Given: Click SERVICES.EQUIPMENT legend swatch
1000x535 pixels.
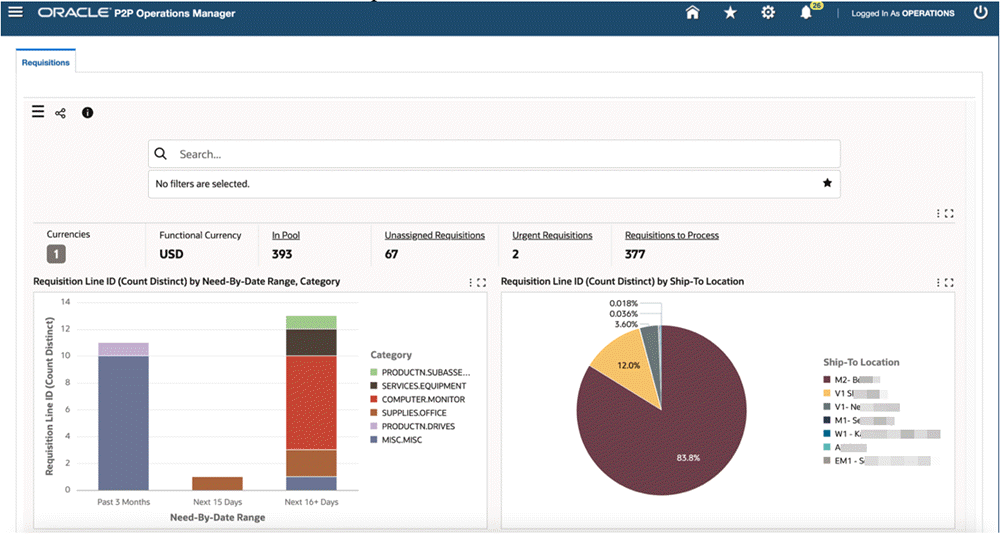Looking at the screenshot, I should click(x=374, y=386).
